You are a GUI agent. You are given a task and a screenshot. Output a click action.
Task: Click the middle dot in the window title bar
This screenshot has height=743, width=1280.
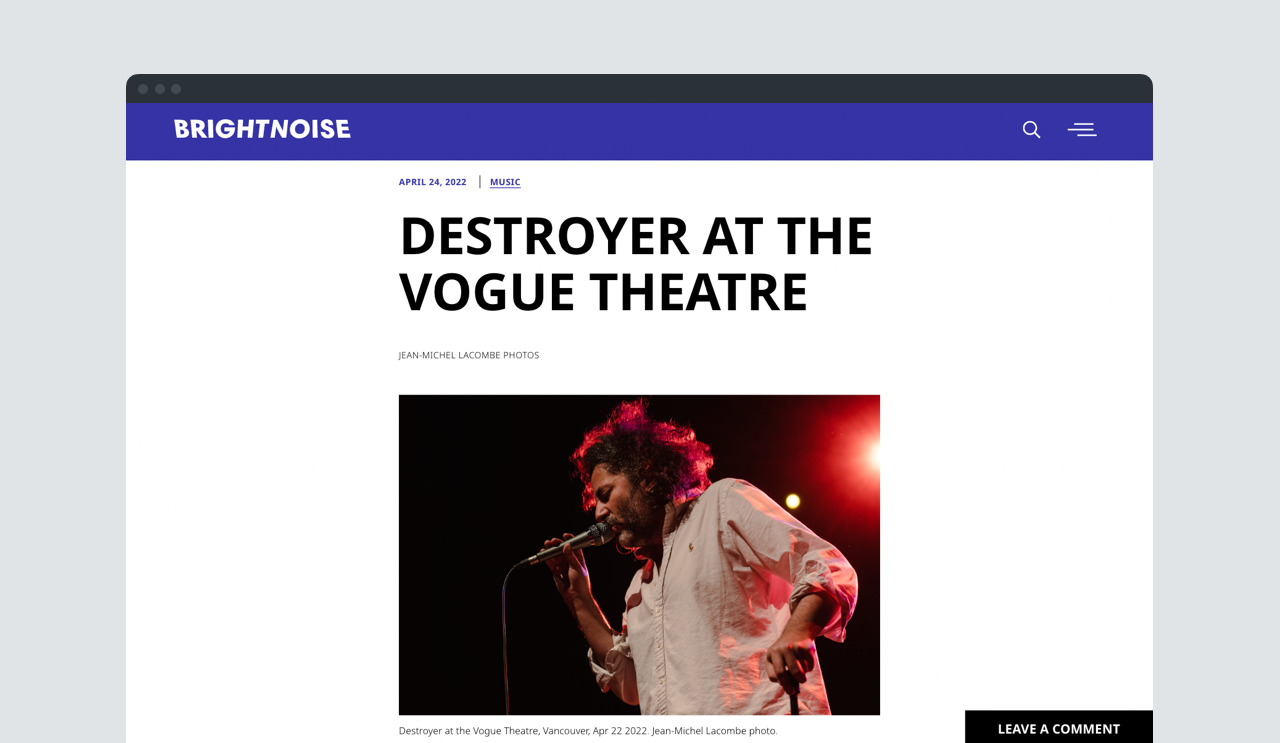pyautogui.click(x=160, y=89)
